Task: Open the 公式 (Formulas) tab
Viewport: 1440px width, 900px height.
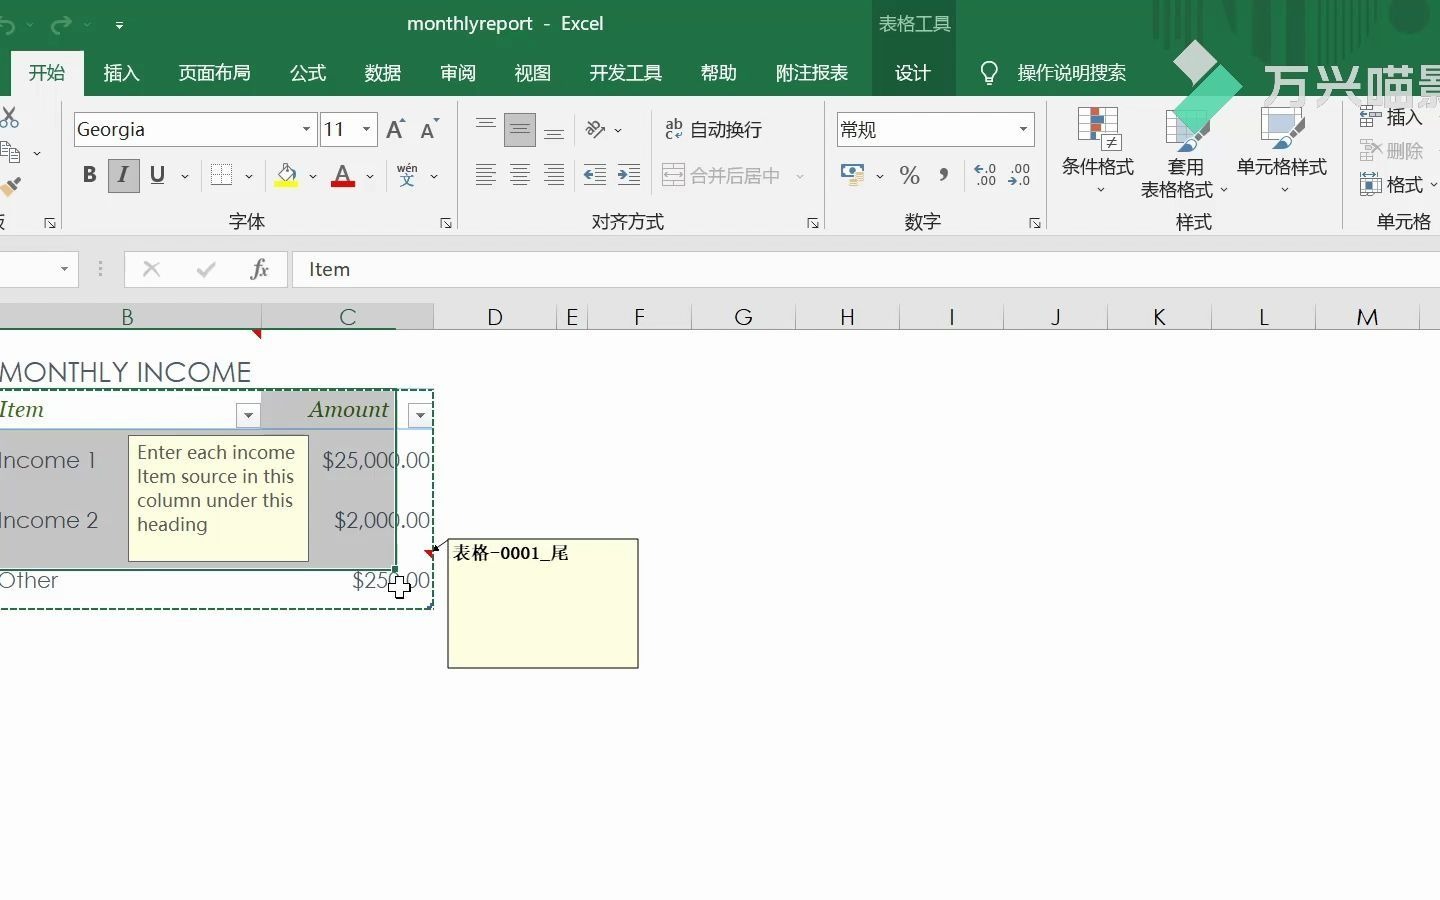Action: point(308,73)
